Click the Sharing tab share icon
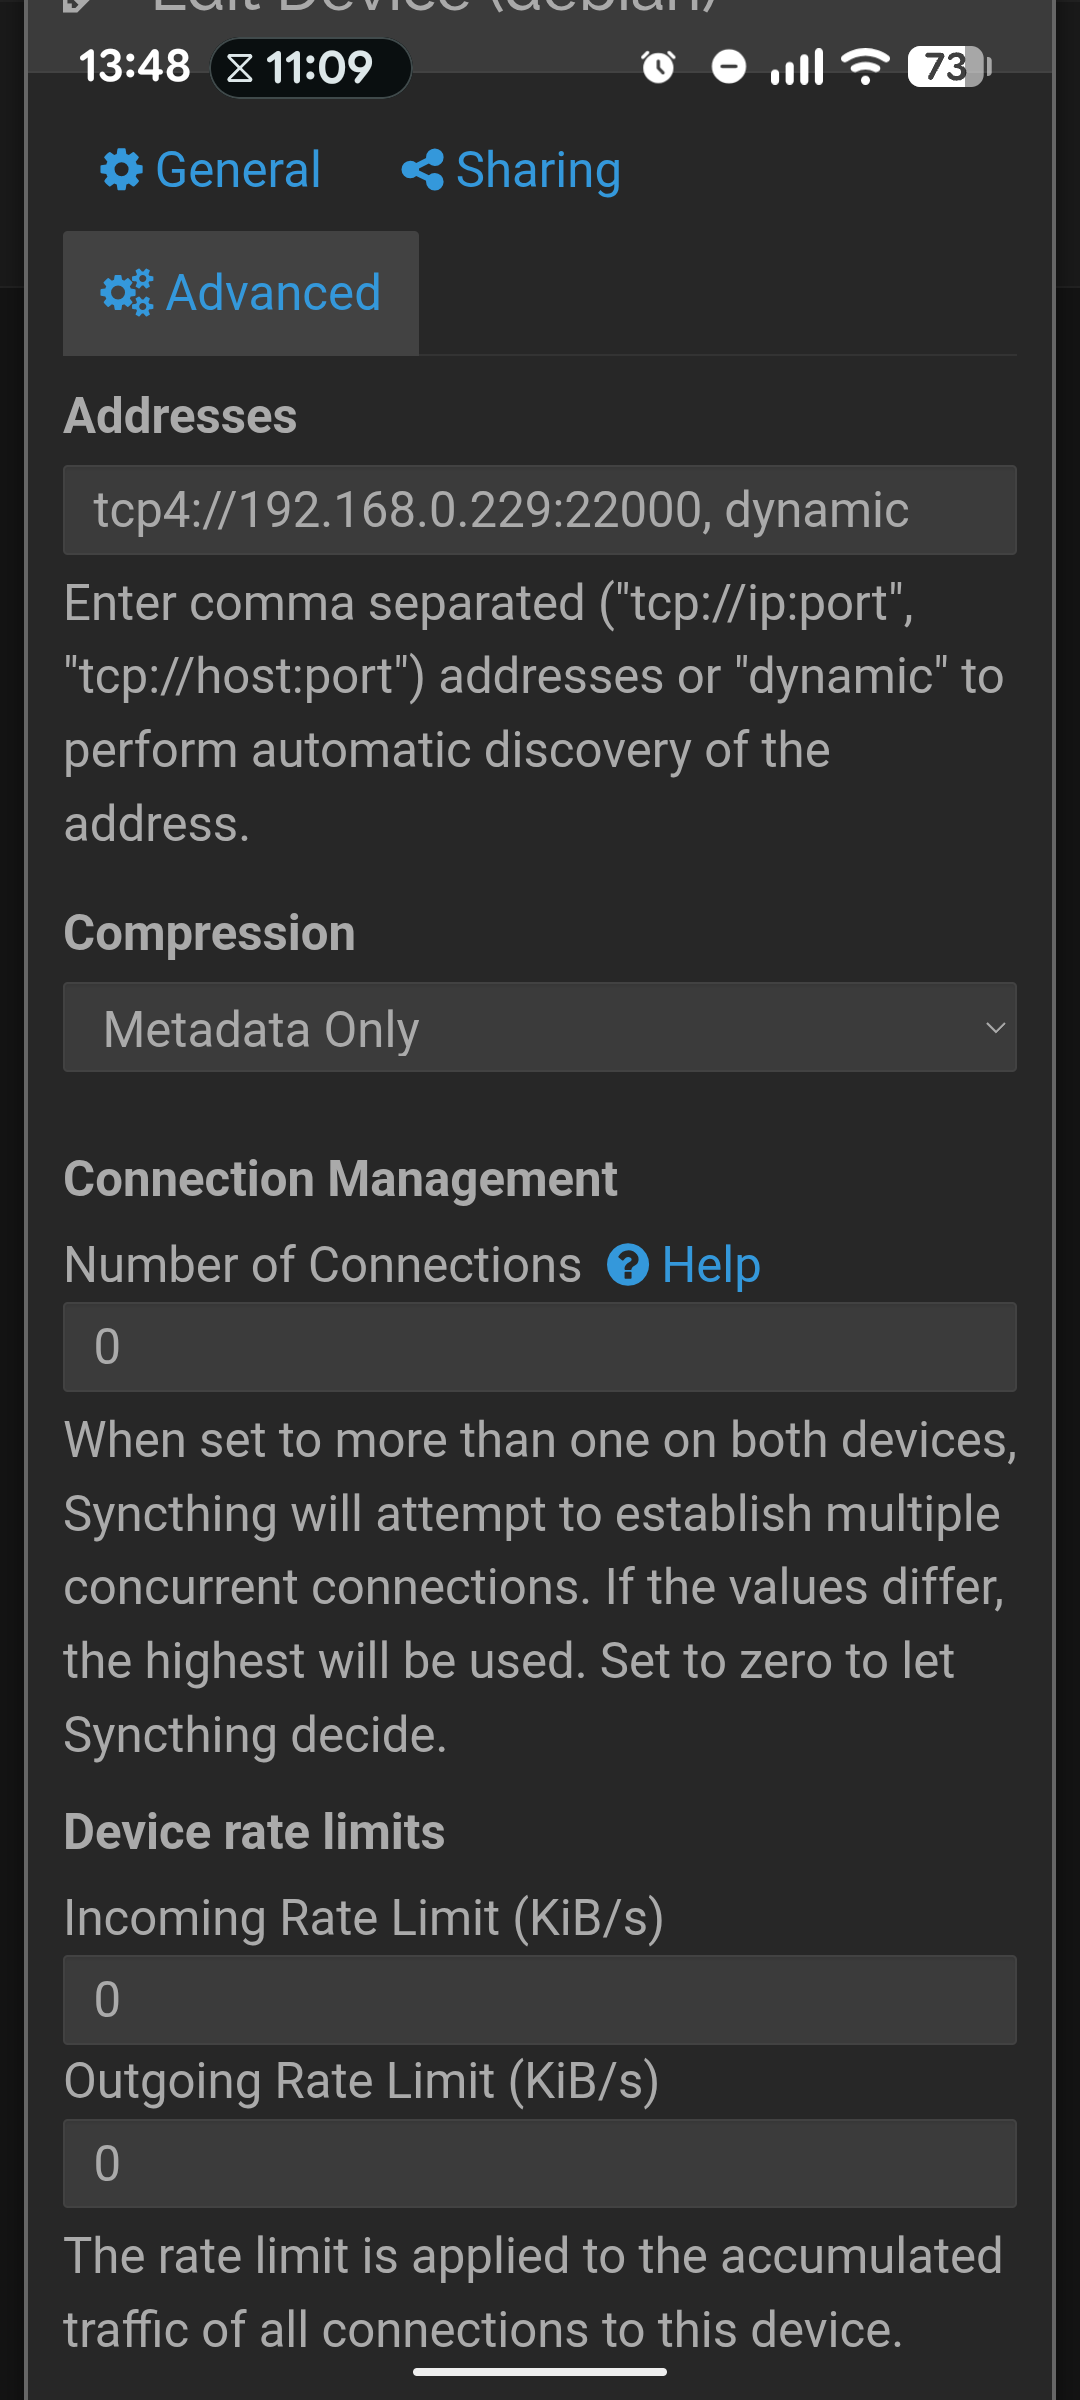1080x2400 pixels. (x=422, y=170)
